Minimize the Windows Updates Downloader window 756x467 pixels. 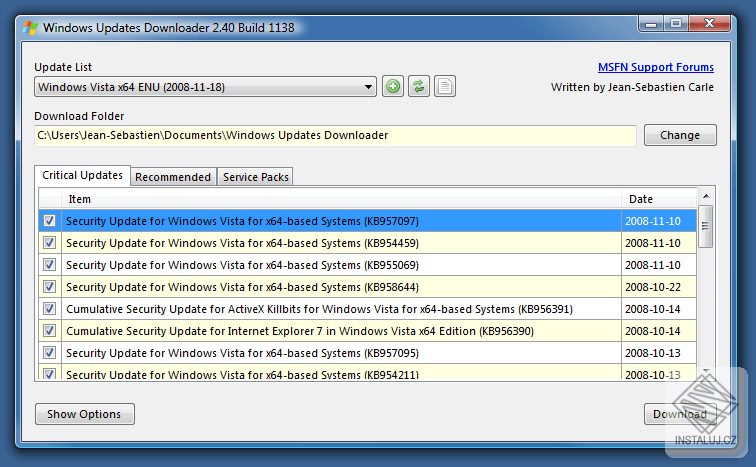tap(651, 24)
